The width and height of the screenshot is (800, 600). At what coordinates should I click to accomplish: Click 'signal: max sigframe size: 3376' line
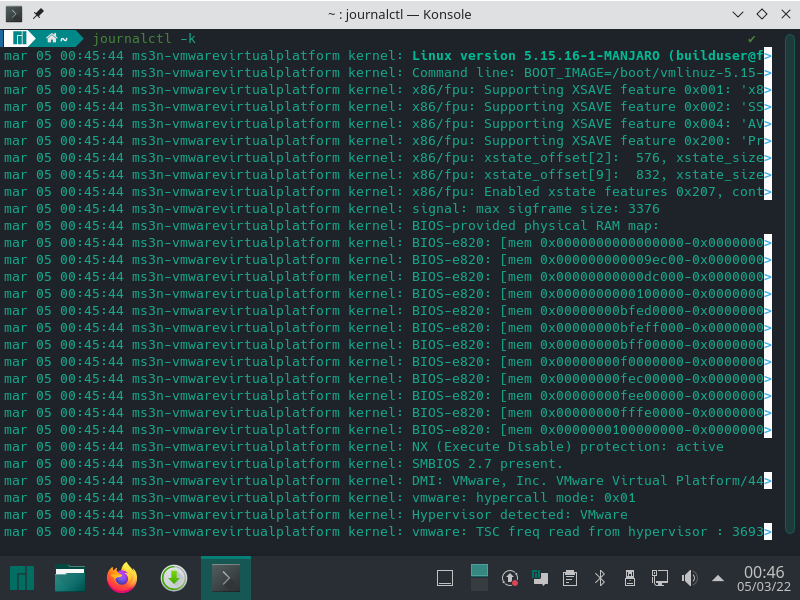click(x=332, y=209)
